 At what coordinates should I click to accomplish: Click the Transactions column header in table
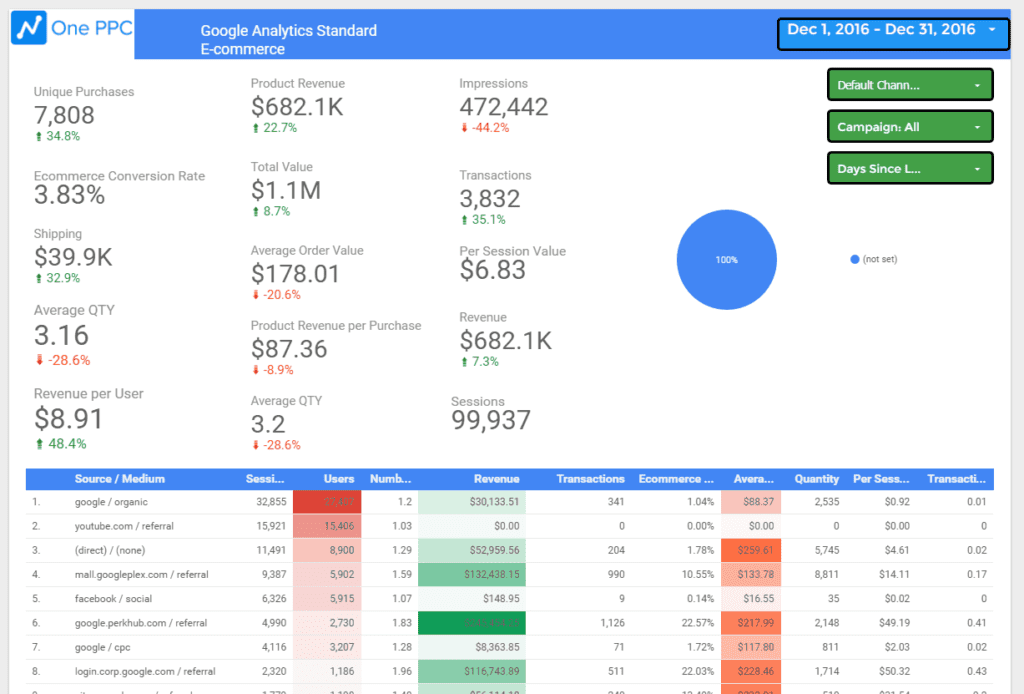pyautogui.click(x=590, y=479)
